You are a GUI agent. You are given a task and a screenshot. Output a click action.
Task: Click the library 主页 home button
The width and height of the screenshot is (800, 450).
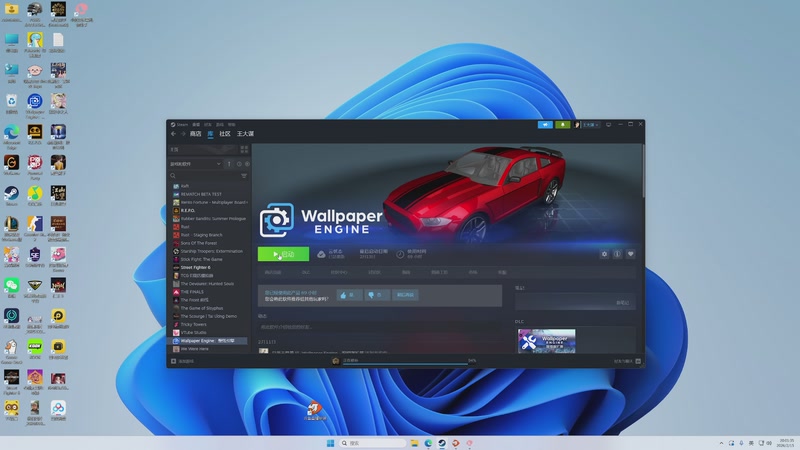[x=203, y=149]
